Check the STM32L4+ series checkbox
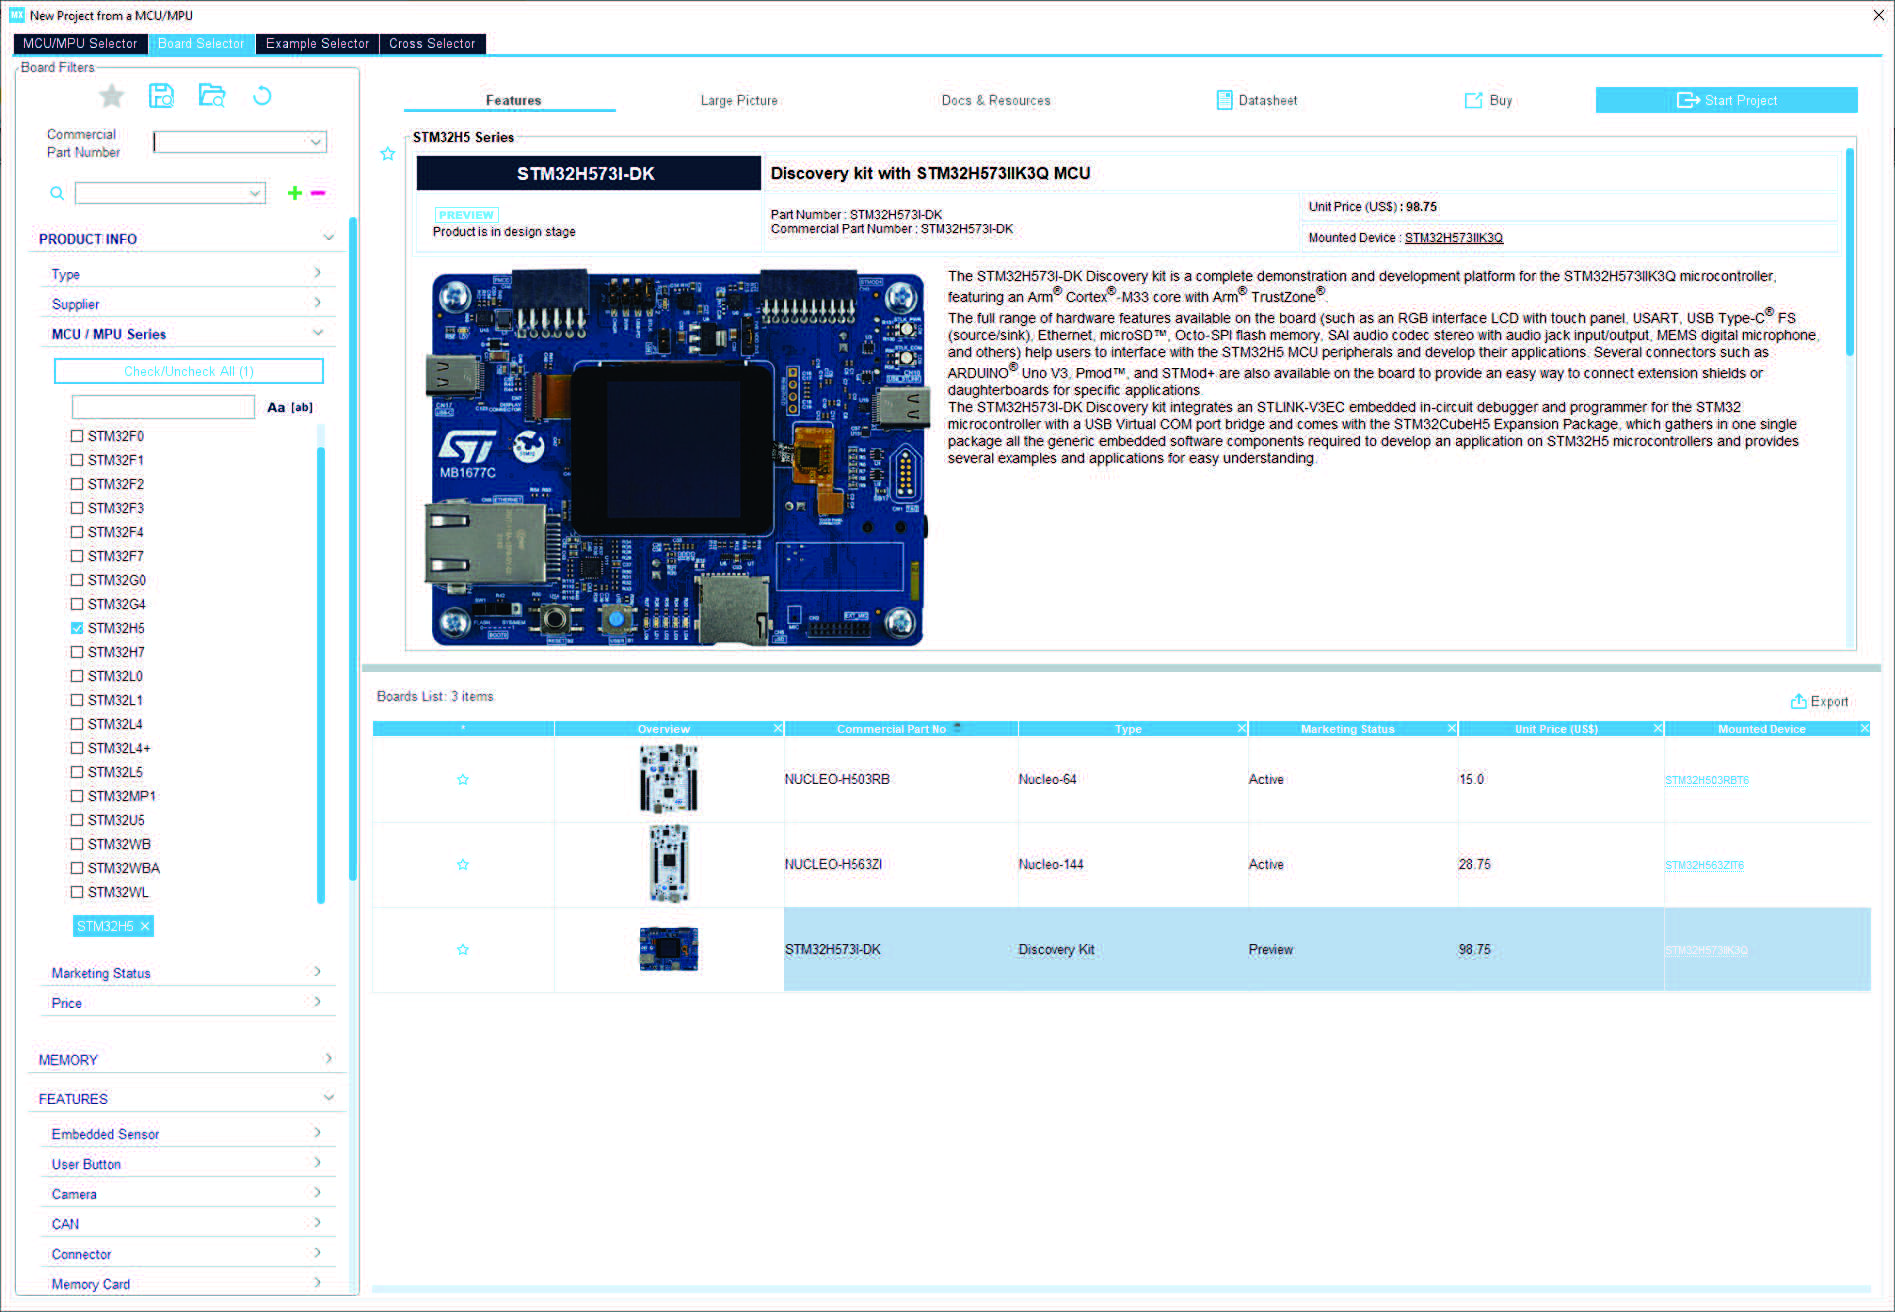The width and height of the screenshot is (1895, 1312). point(77,748)
